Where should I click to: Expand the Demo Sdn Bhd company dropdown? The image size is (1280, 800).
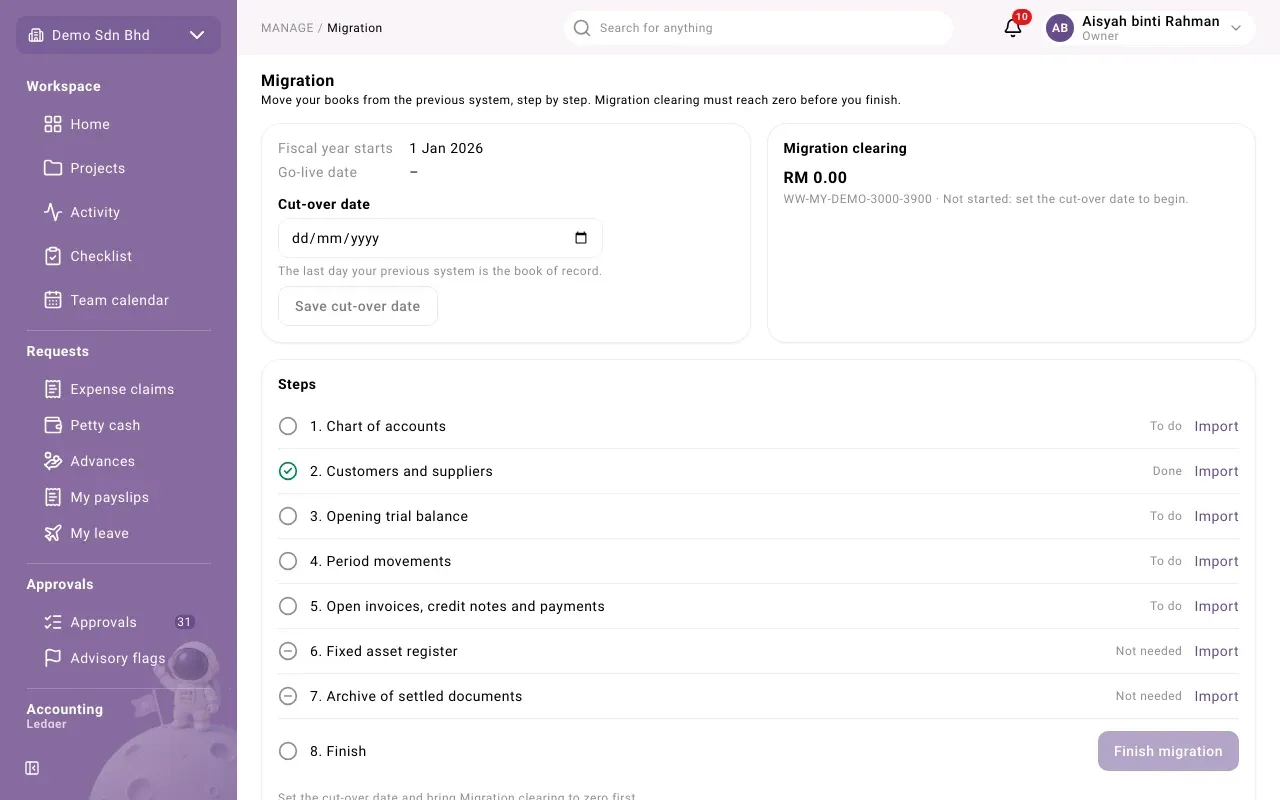tap(118, 35)
